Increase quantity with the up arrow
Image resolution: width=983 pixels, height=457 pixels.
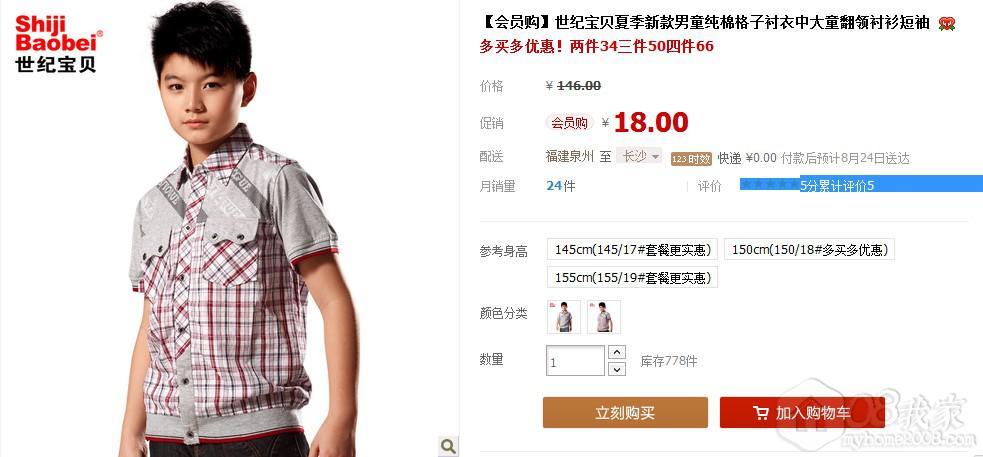pos(618,352)
